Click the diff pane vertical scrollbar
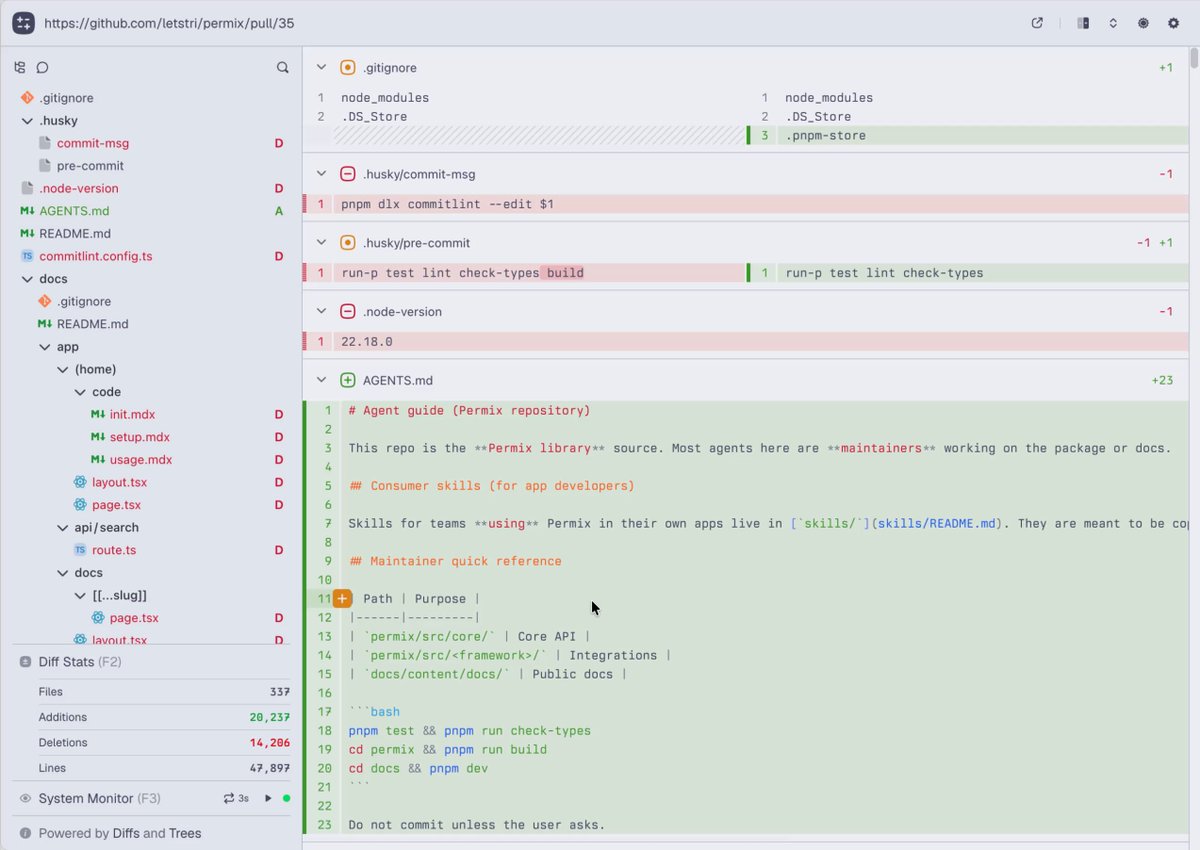Screen dimensions: 1200x850 pyautogui.click(x=1194, y=60)
